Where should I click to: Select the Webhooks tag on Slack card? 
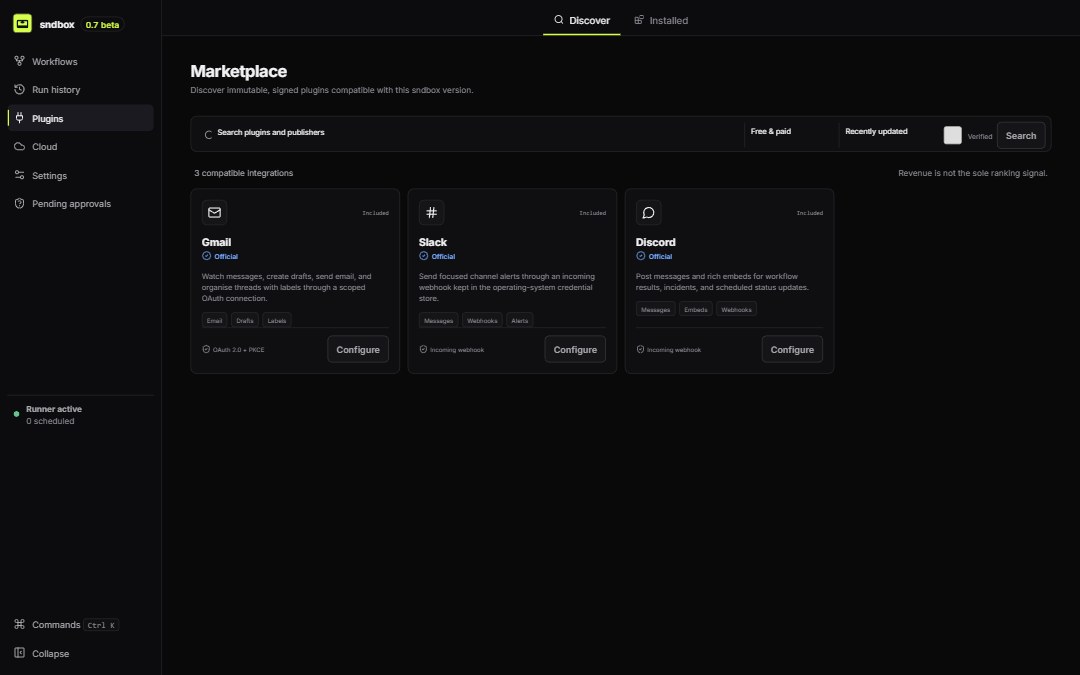pyautogui.click(x=482, y=320)
